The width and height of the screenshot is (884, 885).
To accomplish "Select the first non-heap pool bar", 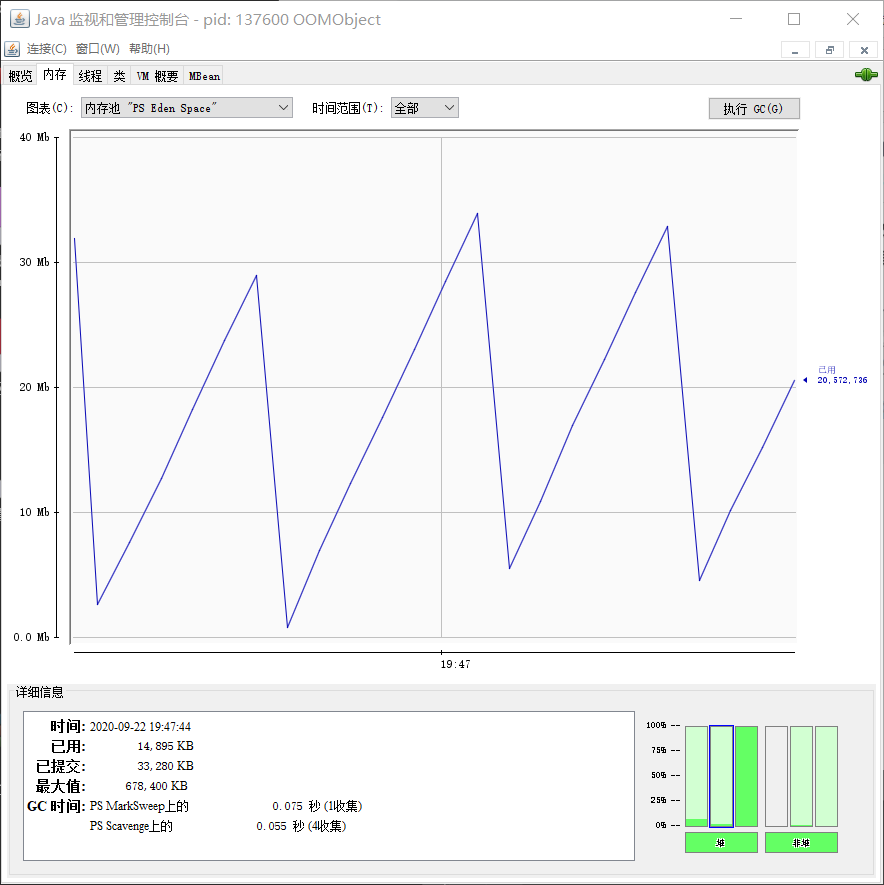I will (776, 776).
